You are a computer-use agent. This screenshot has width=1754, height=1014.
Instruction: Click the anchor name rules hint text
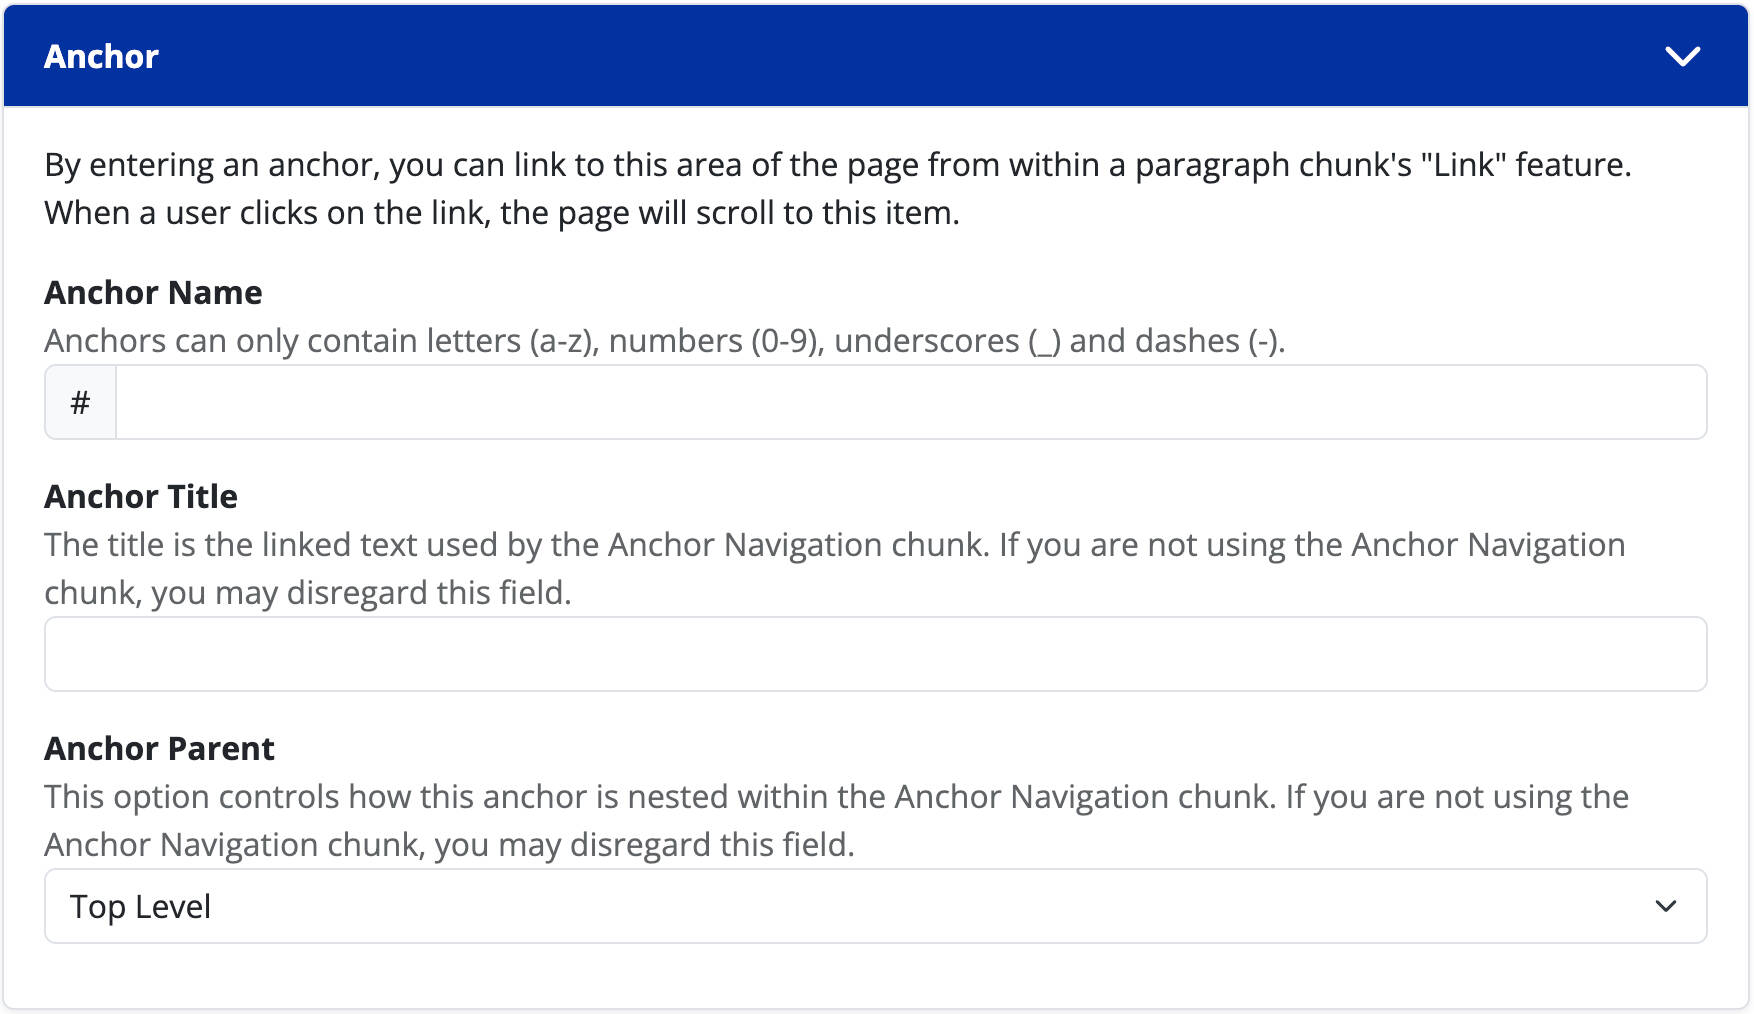coord(665,341)
